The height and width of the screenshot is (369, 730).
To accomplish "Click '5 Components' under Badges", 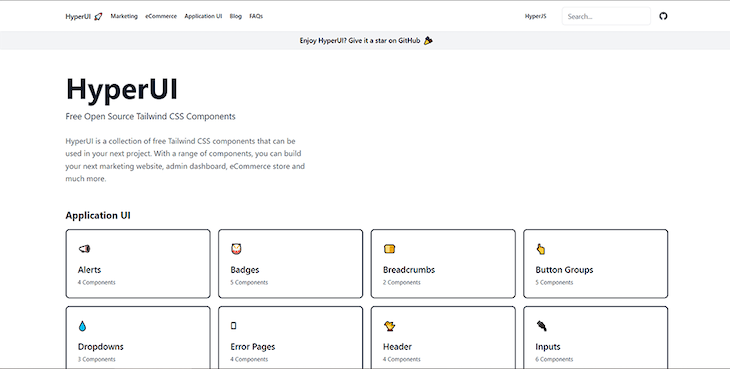I will coord(249,282).
